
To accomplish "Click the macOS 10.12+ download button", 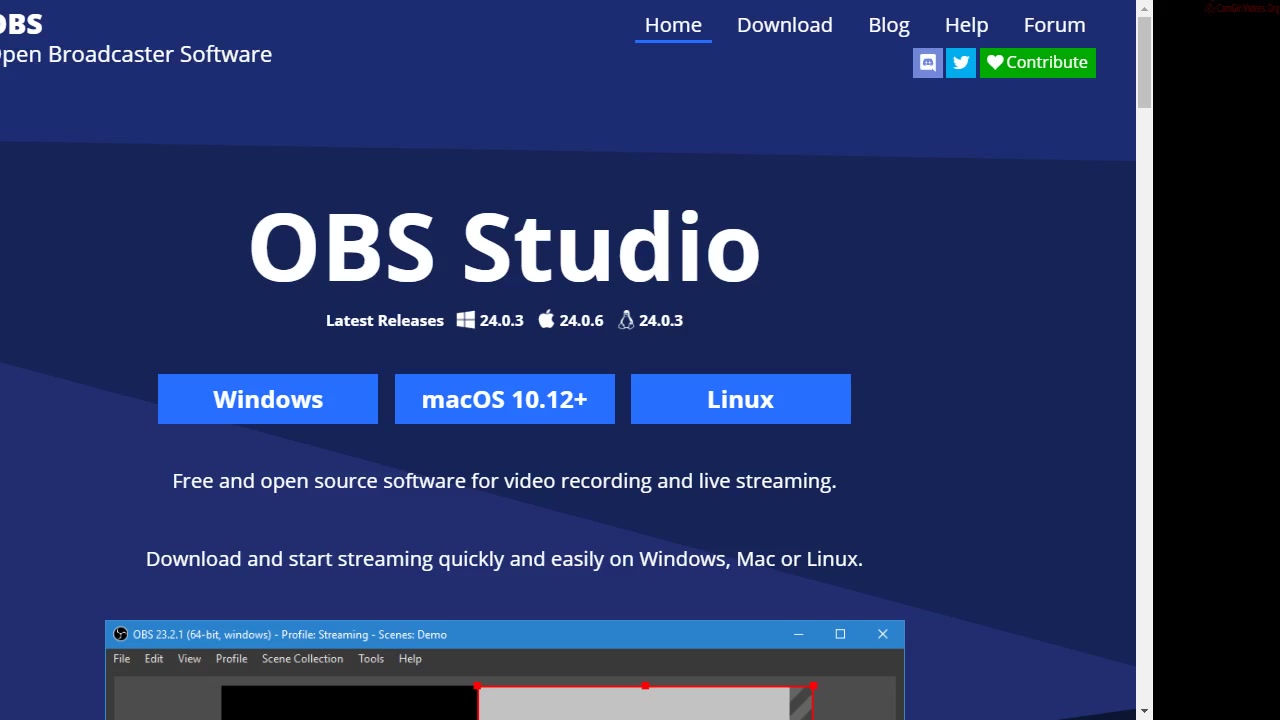I will pos(504,399).
